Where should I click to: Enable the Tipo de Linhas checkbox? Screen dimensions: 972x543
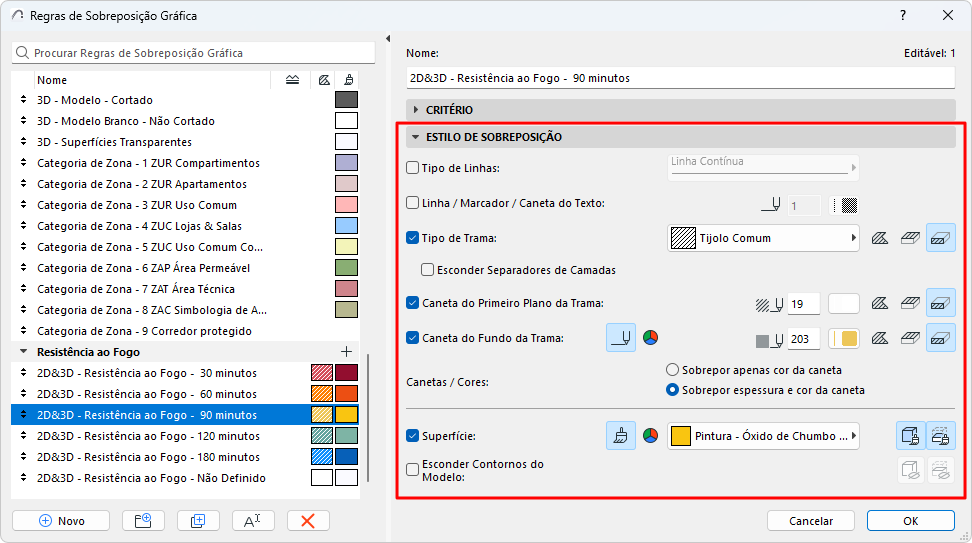click(x=412, y=168)
